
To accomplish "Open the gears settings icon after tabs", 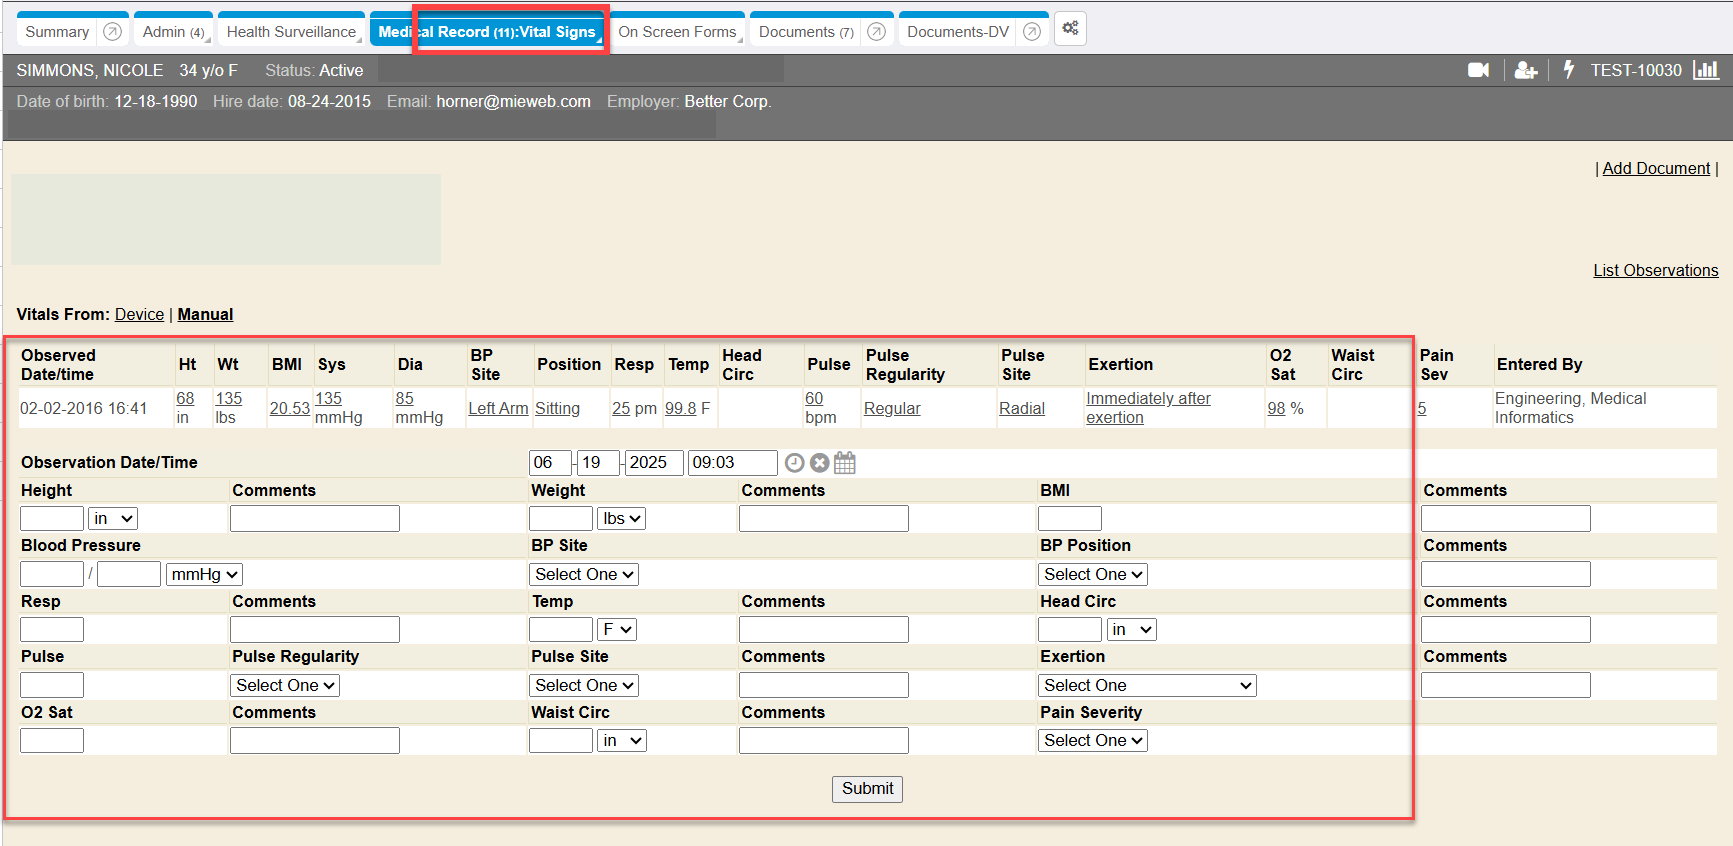I will [x=1070, y=29].
